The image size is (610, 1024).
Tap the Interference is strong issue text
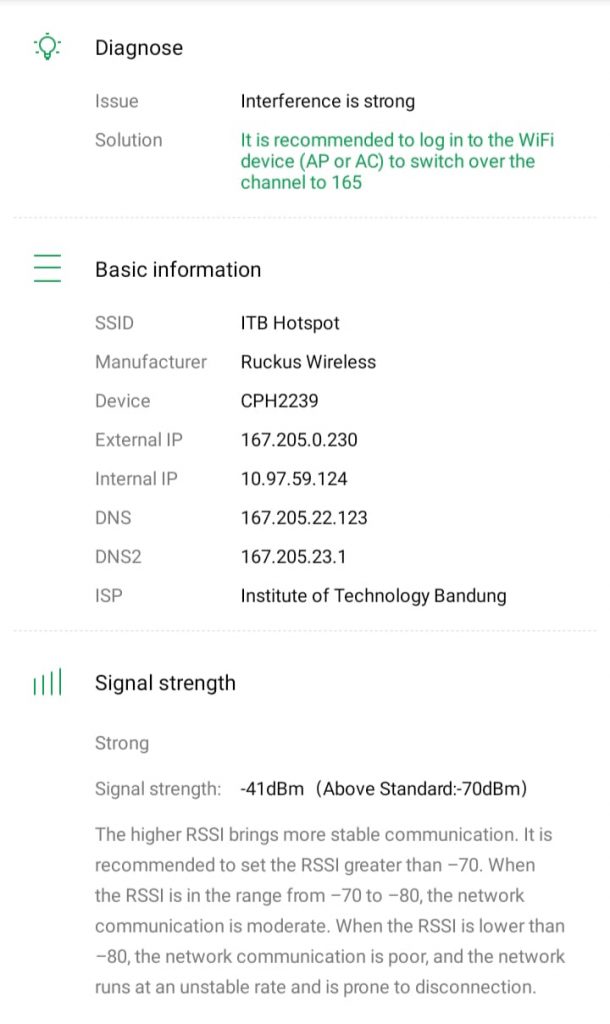(327, 101)
